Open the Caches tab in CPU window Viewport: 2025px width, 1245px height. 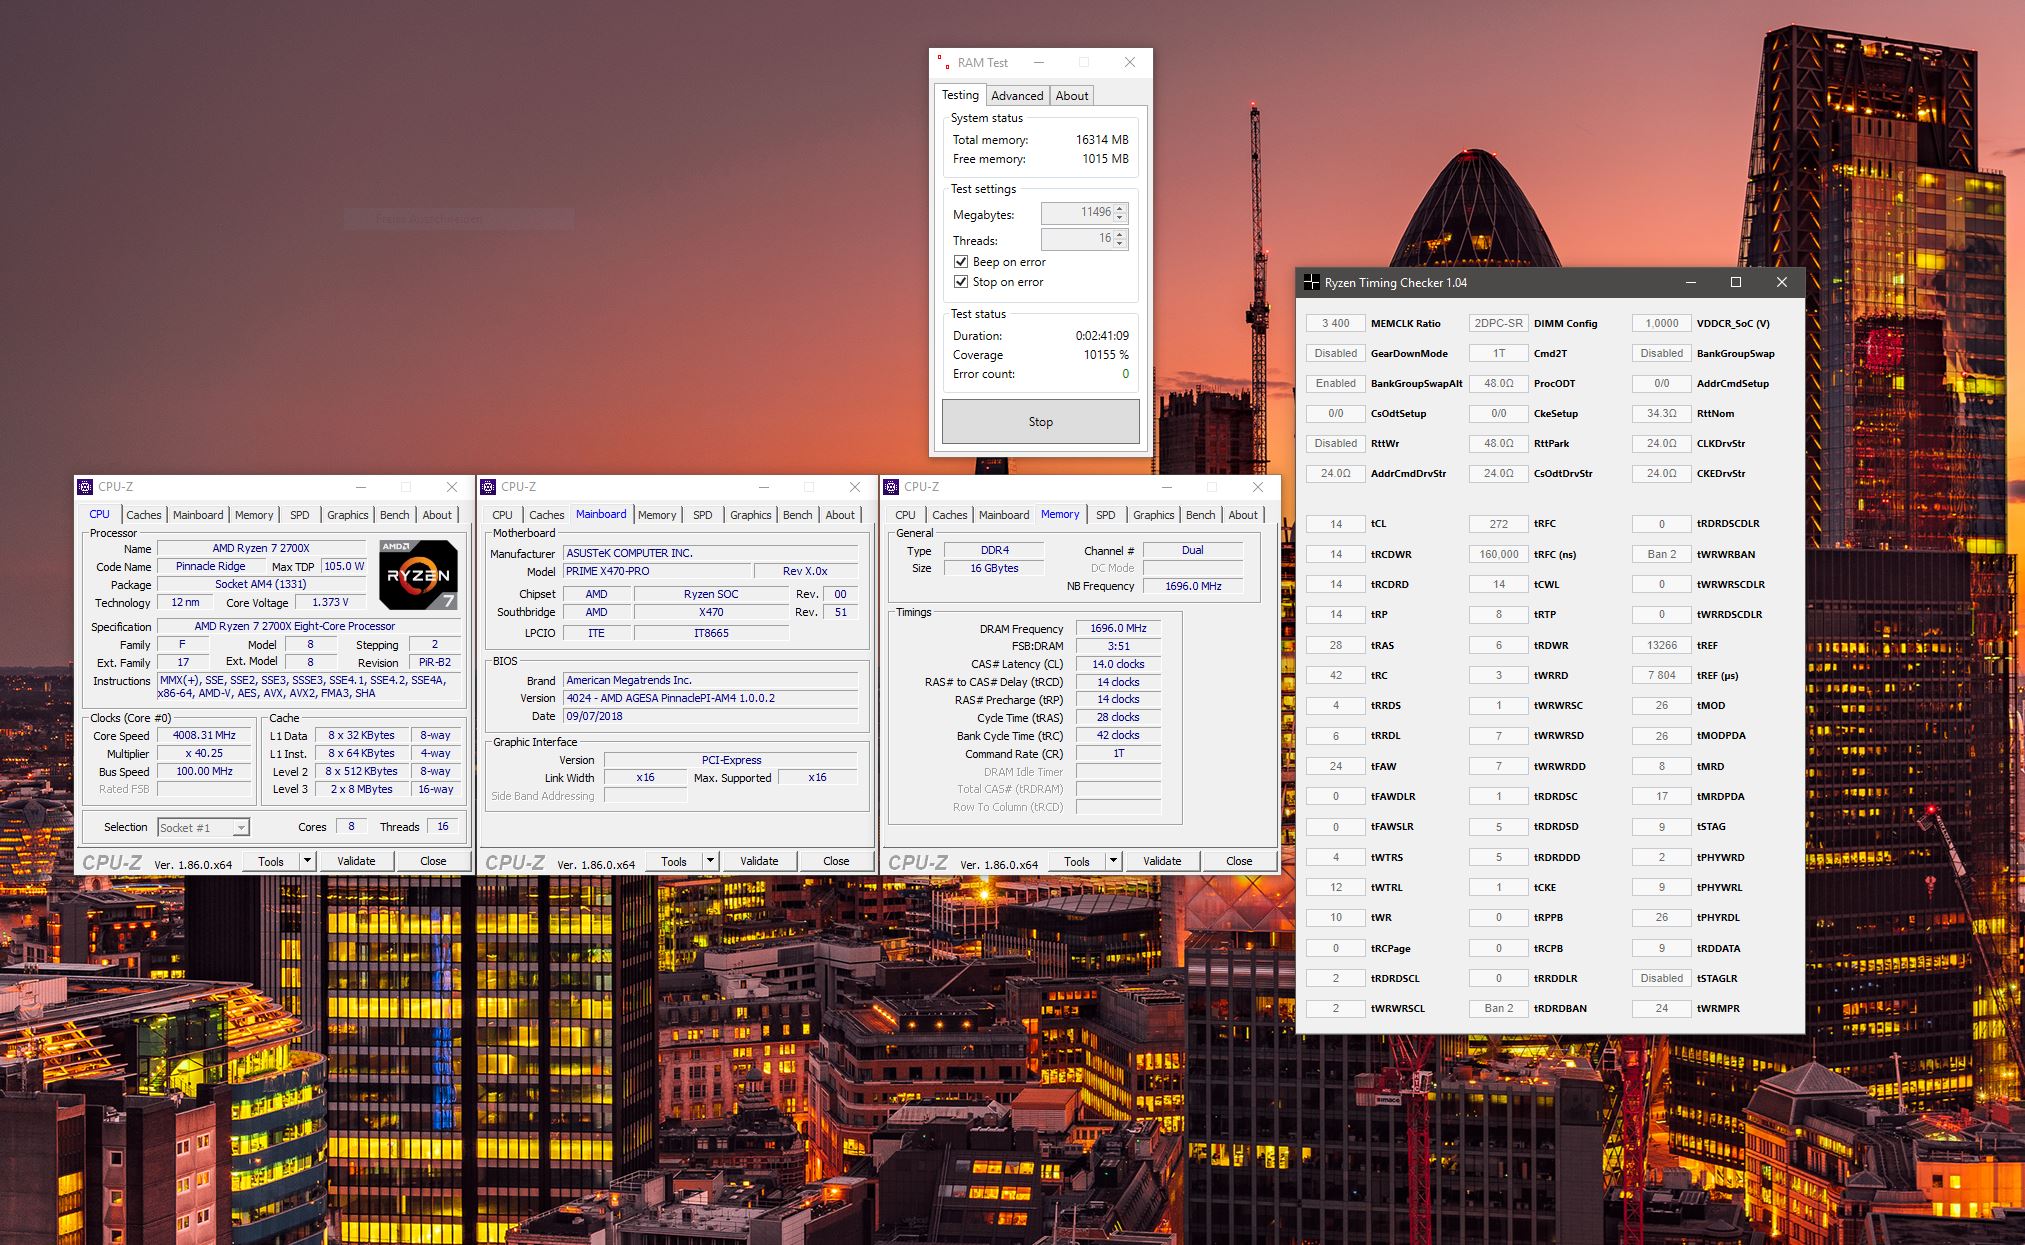point(144,515)
